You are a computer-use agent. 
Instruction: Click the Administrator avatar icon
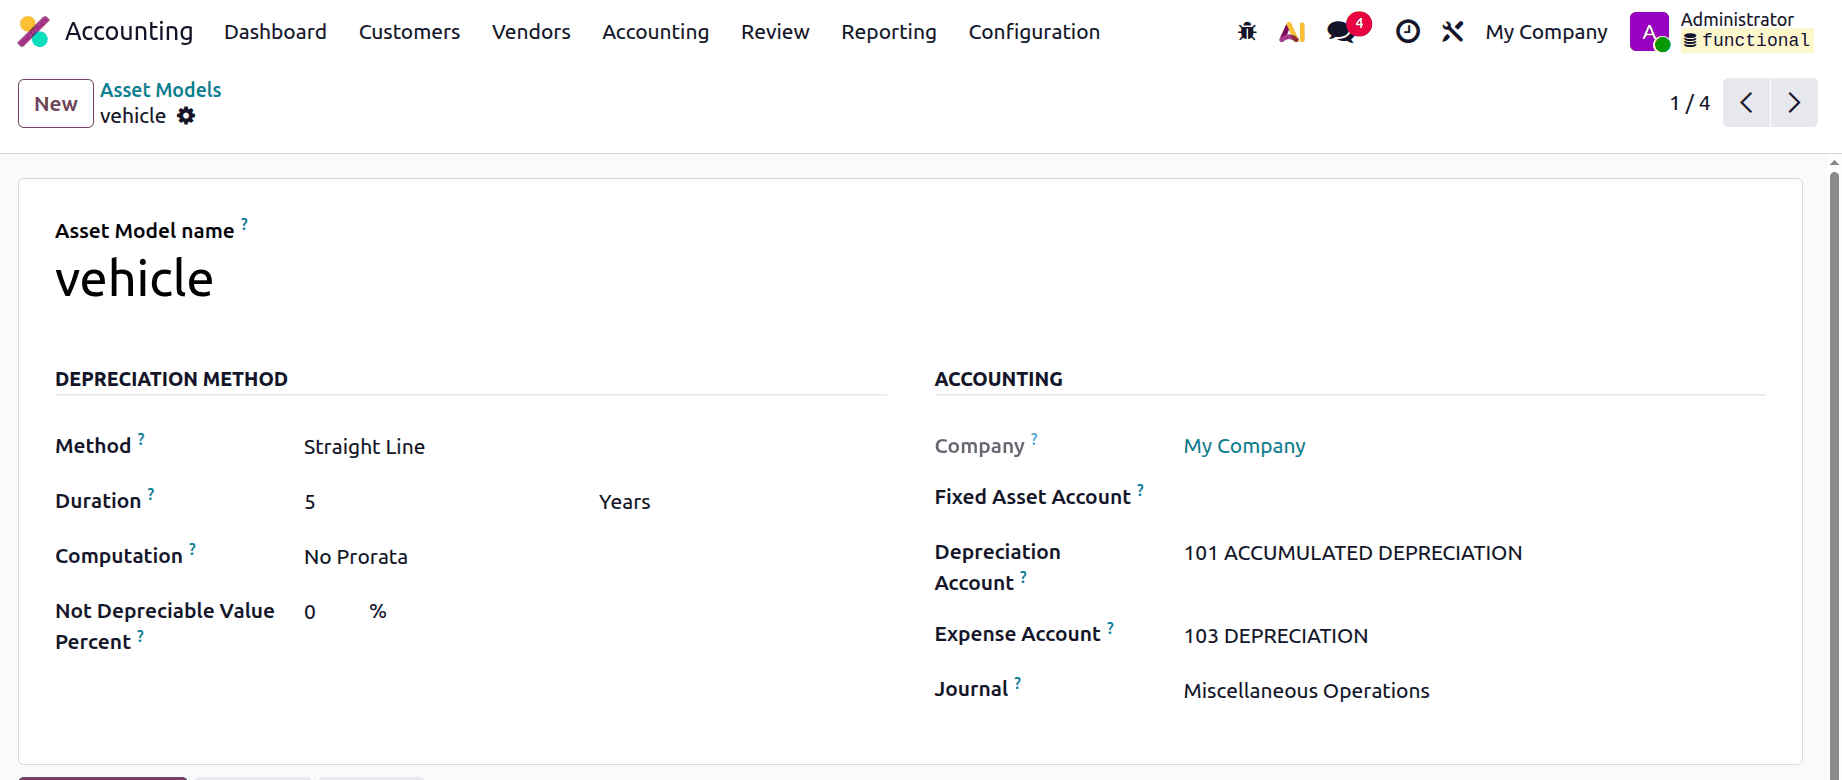click(x=1649, y=32)
